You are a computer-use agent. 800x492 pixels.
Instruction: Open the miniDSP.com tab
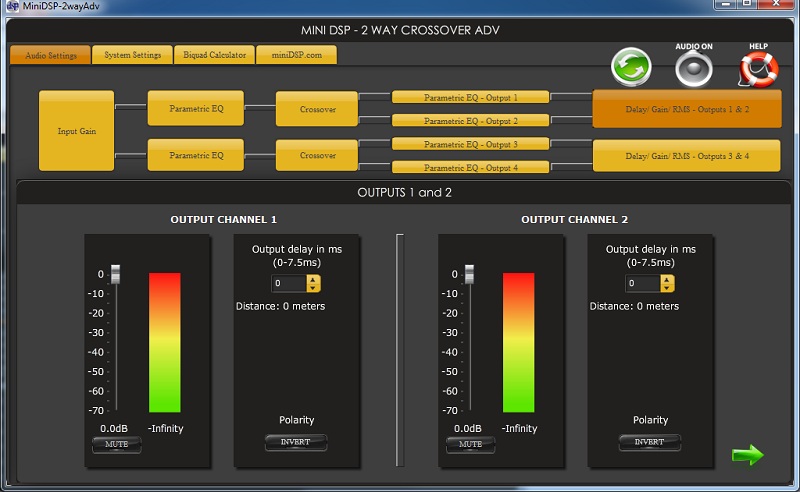296,55
